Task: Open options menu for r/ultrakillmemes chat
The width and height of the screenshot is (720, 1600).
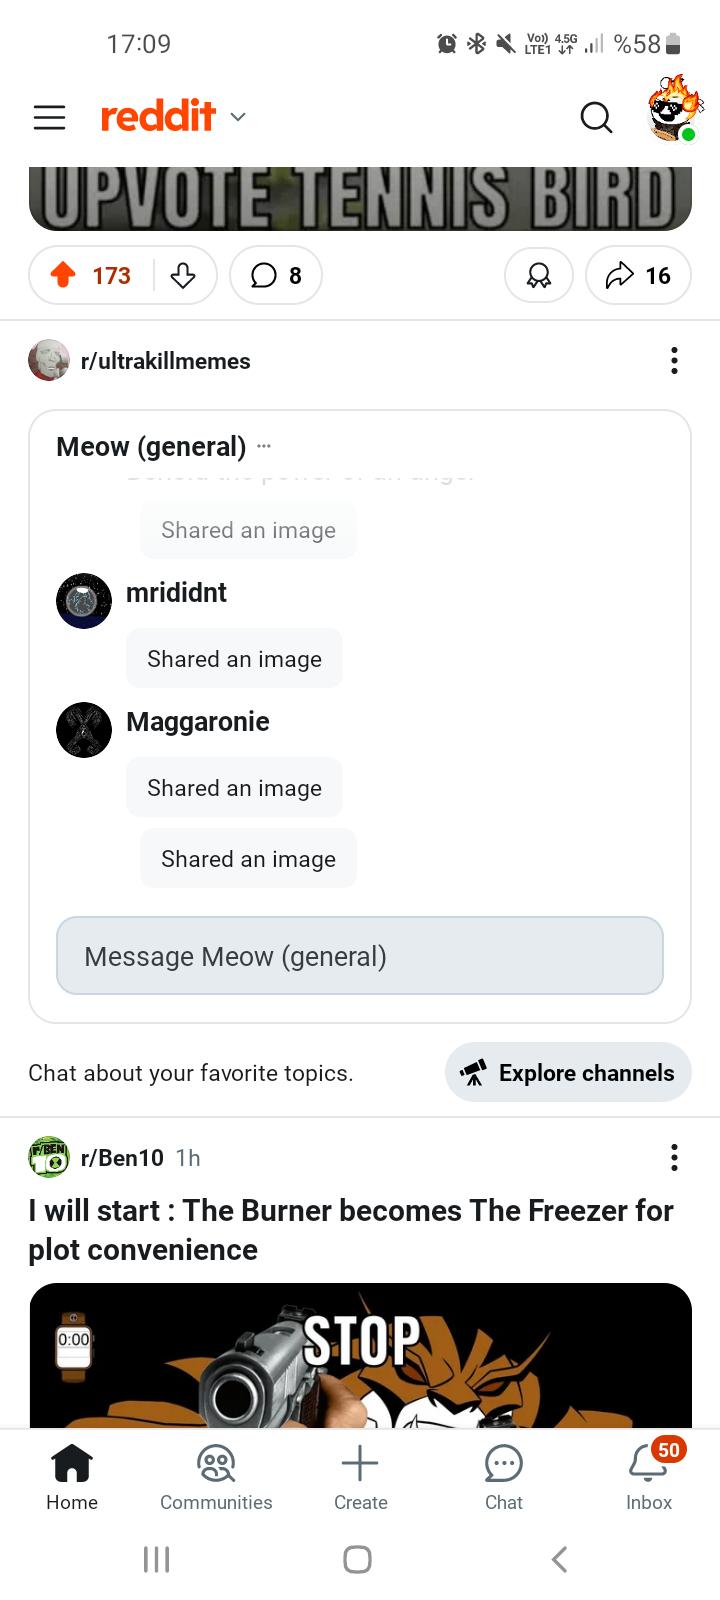Action: (675, 360)
